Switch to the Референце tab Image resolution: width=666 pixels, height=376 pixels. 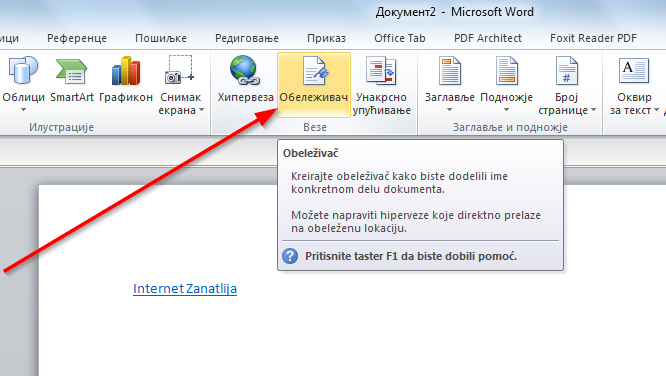click(x=77, y=38)
